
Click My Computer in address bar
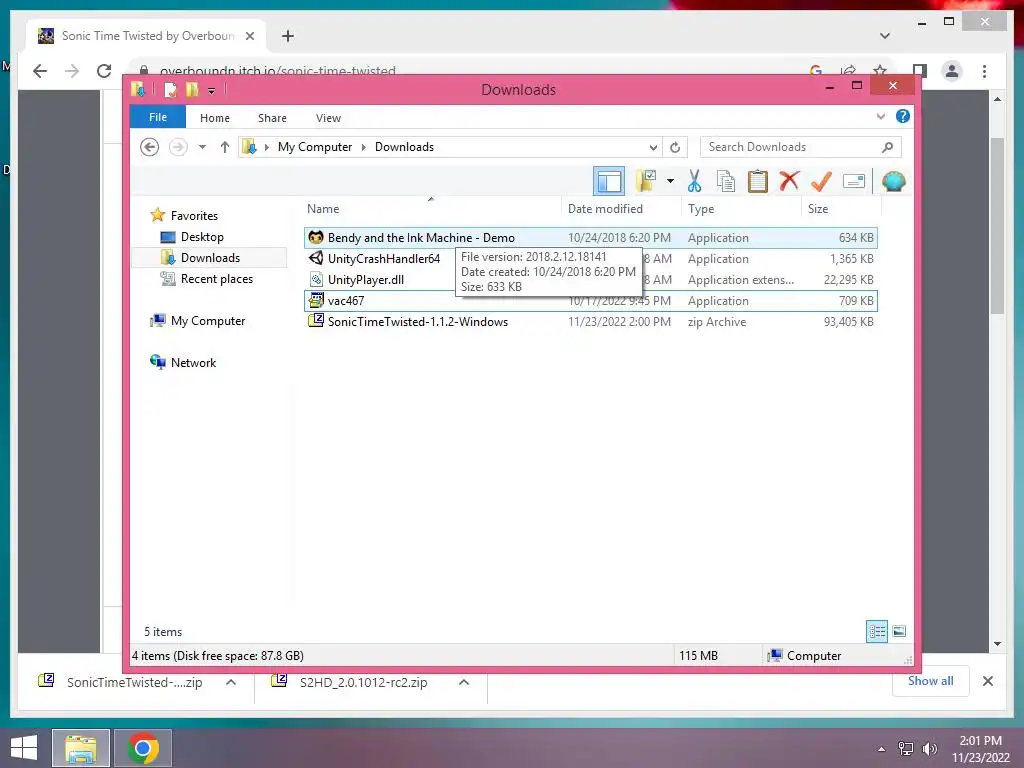coord(315,147)
